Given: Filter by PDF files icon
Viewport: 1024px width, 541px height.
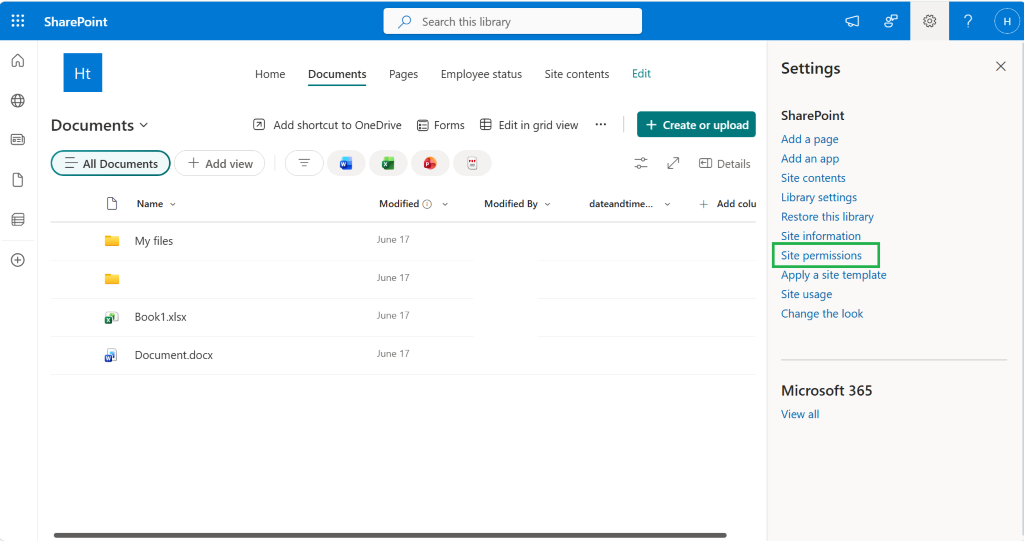Looking at the screenshot, I should coord(472,163).
